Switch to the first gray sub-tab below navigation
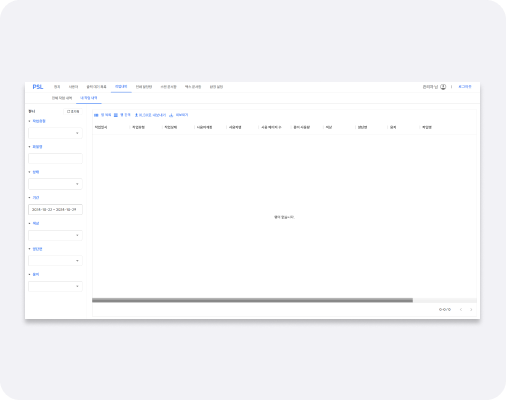Viewport: 506px width, 400px height. pyautogui.click(x=62, y=98)
